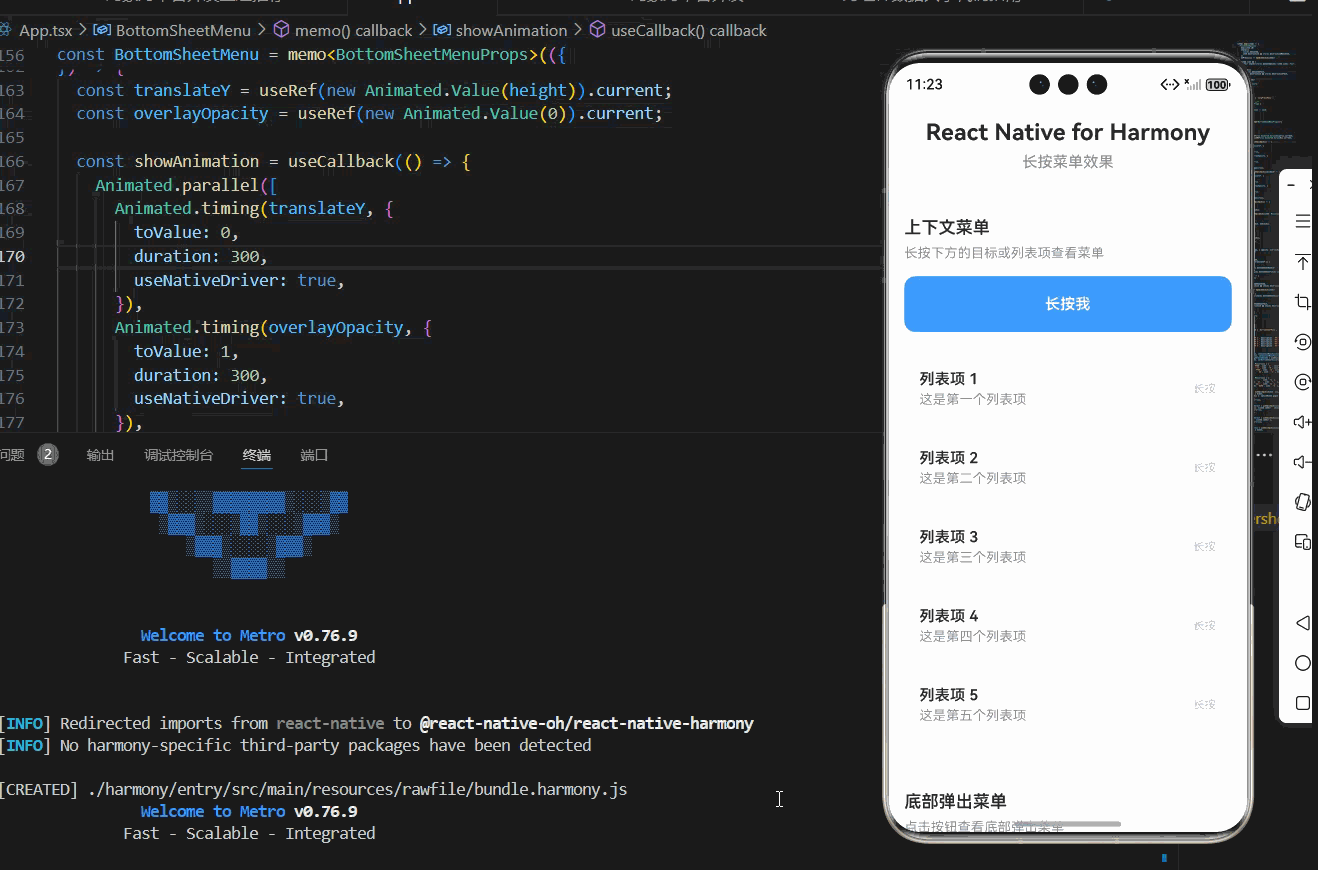Click the emulator shake device icon

point(1302,502)
